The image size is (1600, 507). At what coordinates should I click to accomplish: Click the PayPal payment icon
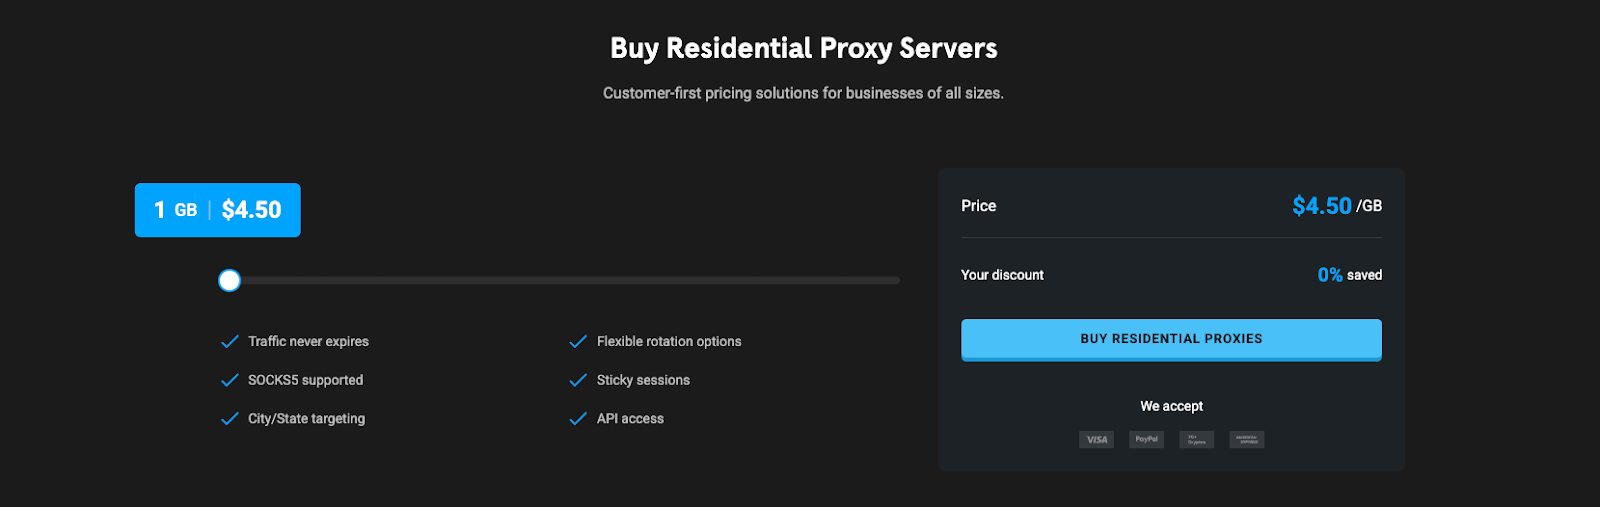tap(1146, 439)
